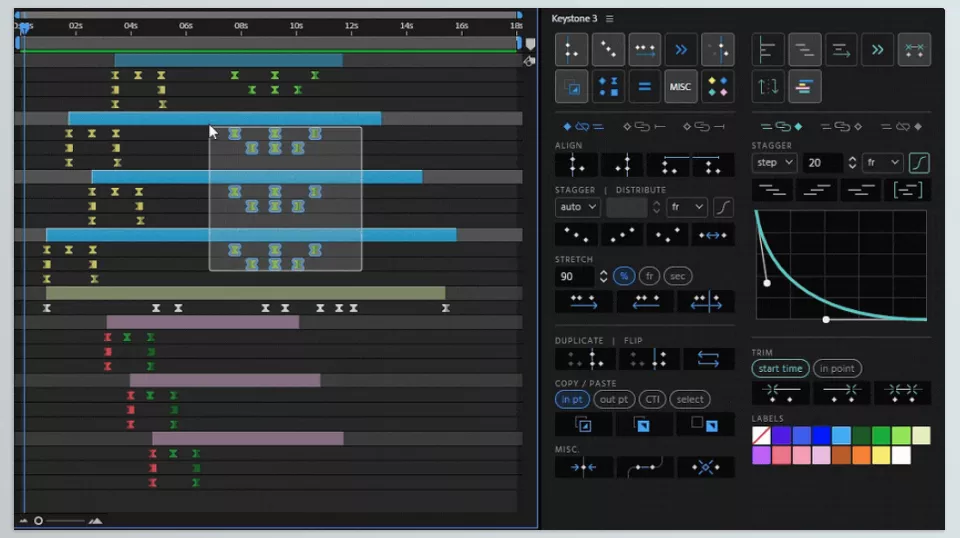
Task: Open the keyframe stagger 'fr' unit dropdown
Action: pyautogui.click(x=687, y=207)
